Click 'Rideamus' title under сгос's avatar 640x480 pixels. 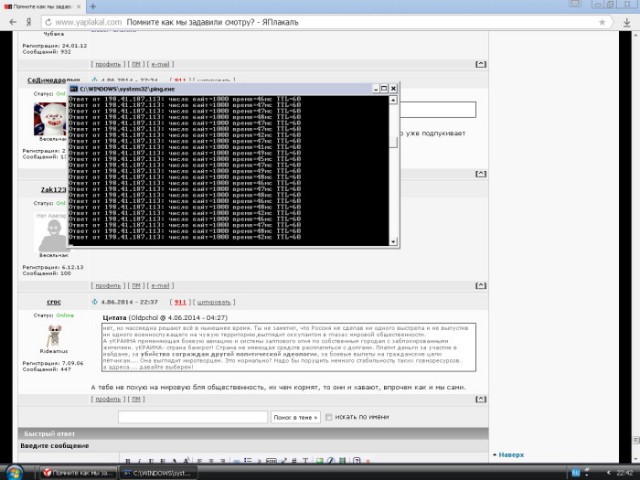click(x=54, y=351)
